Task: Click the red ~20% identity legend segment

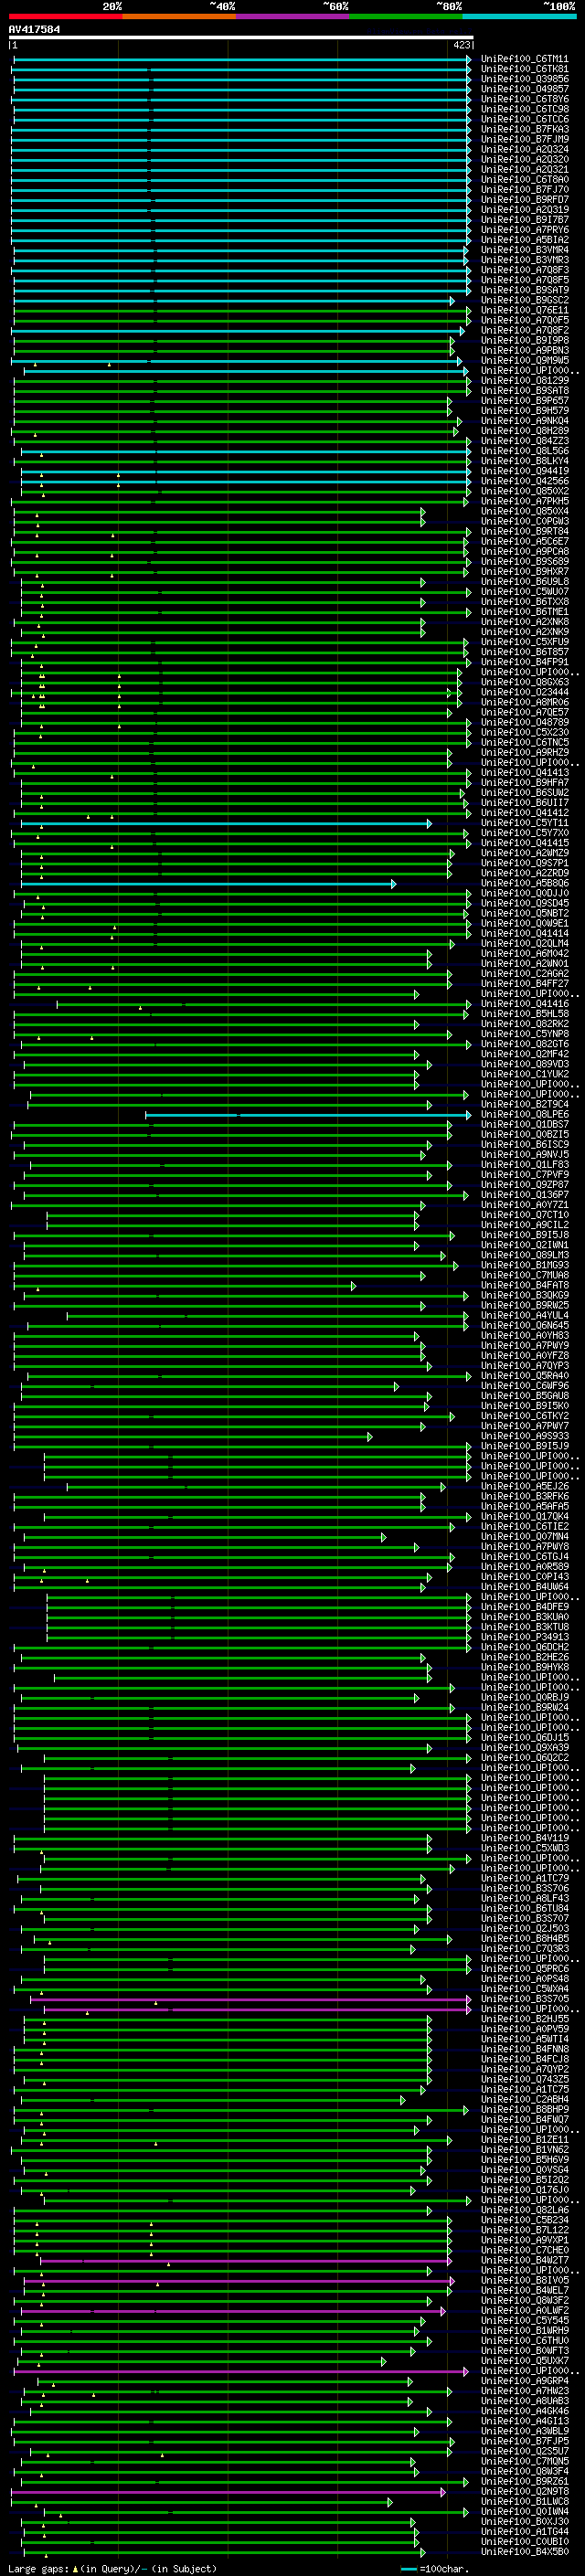Action: click(x=65, y=16)
